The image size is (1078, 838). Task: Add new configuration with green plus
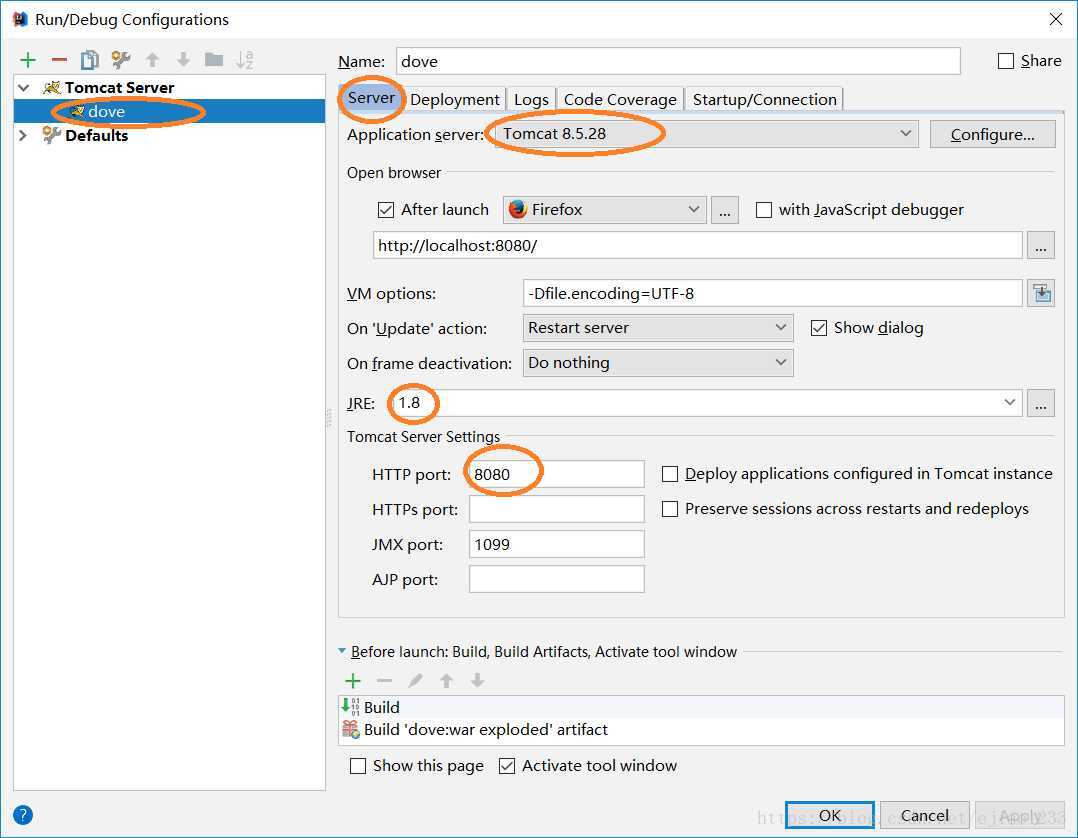pyautogui.click(x=28, y=60)
